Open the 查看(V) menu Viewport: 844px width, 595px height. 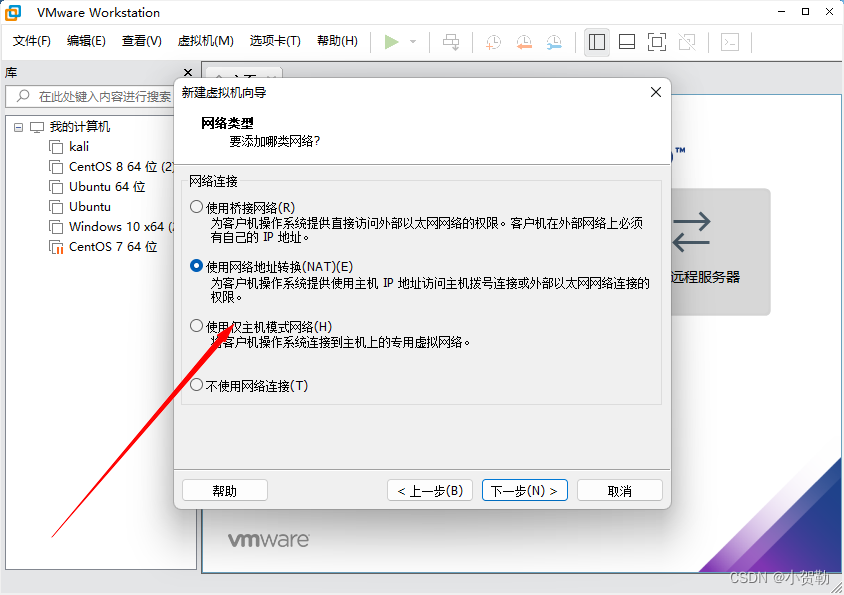click(141, 41)
